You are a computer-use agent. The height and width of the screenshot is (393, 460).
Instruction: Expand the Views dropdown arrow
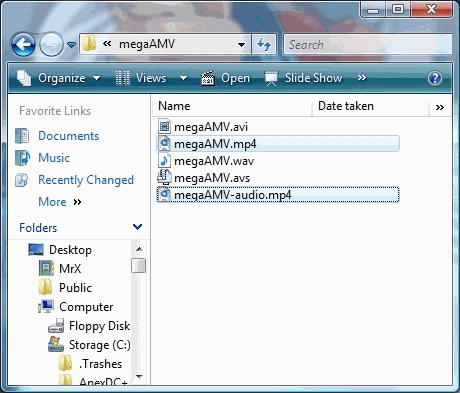click(x=183, y=78)
